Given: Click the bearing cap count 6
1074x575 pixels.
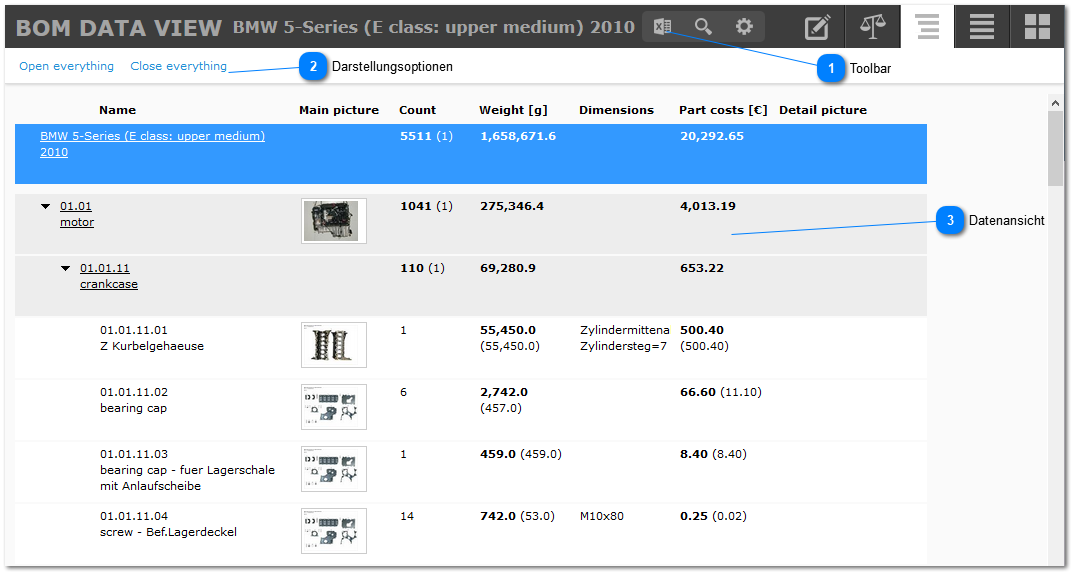Looking at the screenshot, I should tap(403, 393).
